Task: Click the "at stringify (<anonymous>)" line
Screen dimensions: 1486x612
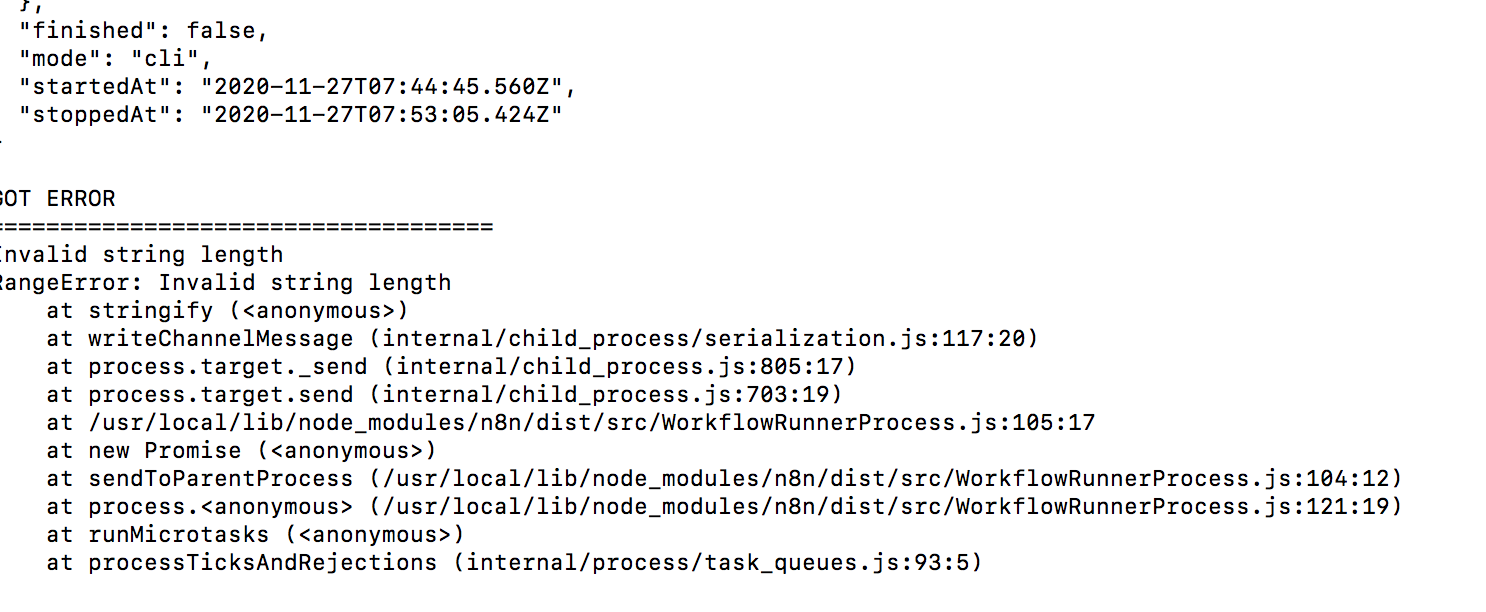Action: tap(227, 311)
